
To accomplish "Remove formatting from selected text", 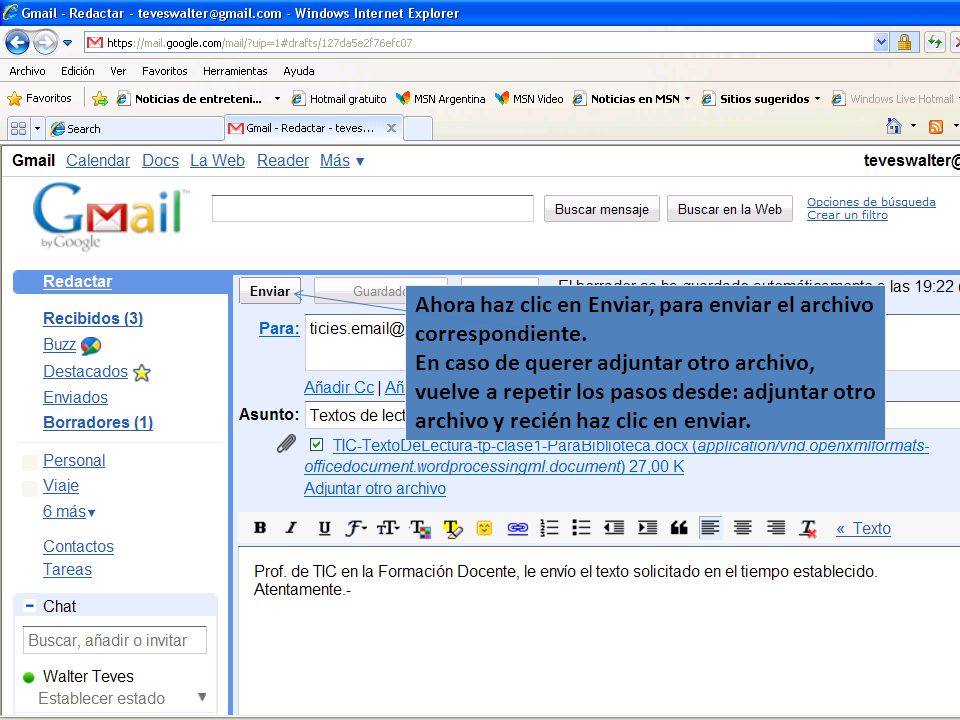I will pyautogui.click(x=808, y=528).
